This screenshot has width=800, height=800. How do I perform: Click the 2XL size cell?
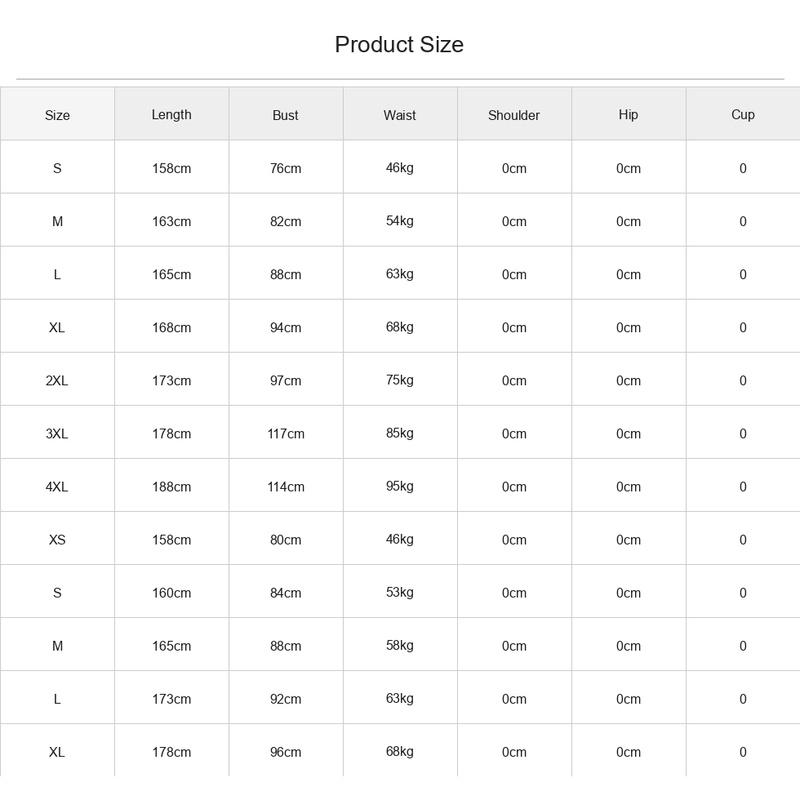click(x=57, y=381)
